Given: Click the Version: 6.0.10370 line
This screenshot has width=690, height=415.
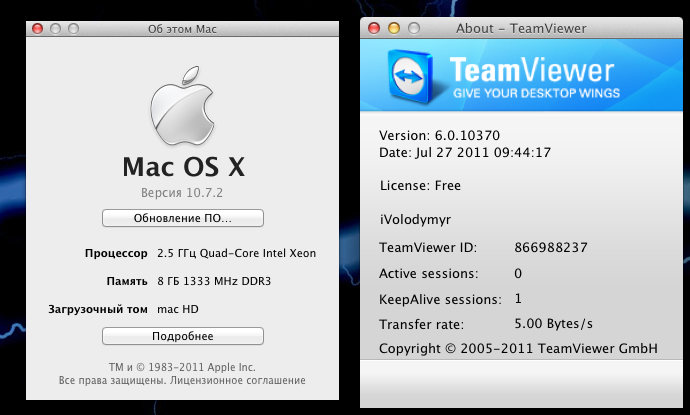Looking at the screenshot, I should pyautogui.click(x=439, y=135).
